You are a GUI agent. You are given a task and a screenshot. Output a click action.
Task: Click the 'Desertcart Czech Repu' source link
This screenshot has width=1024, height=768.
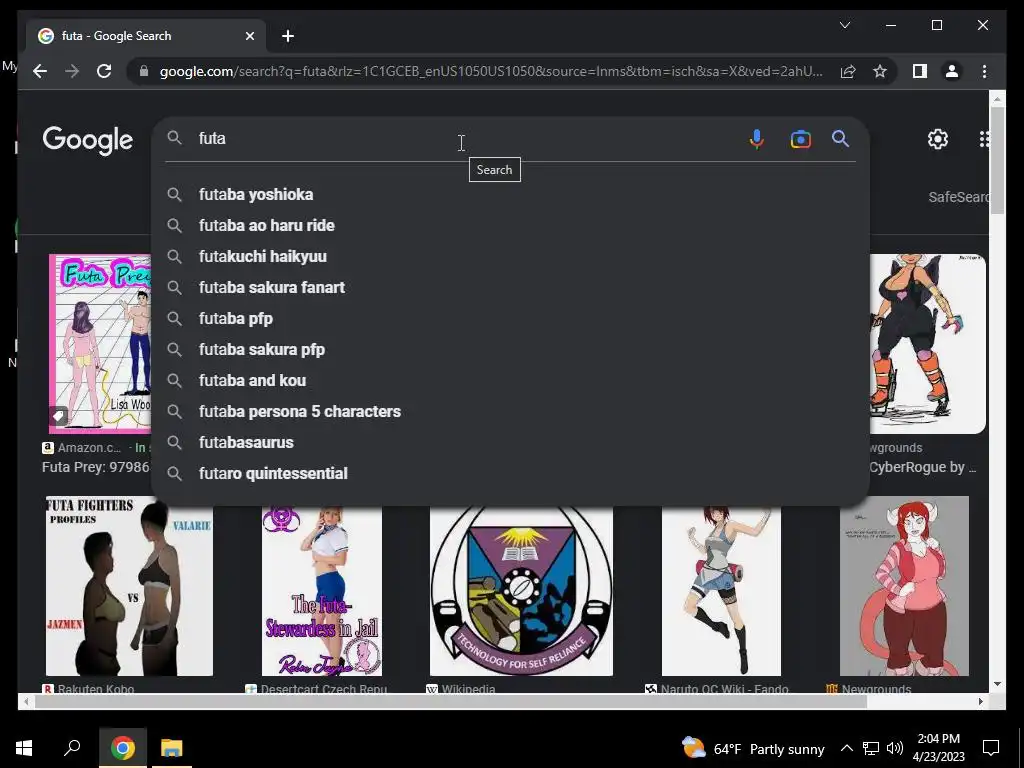(x=323, y=688)
